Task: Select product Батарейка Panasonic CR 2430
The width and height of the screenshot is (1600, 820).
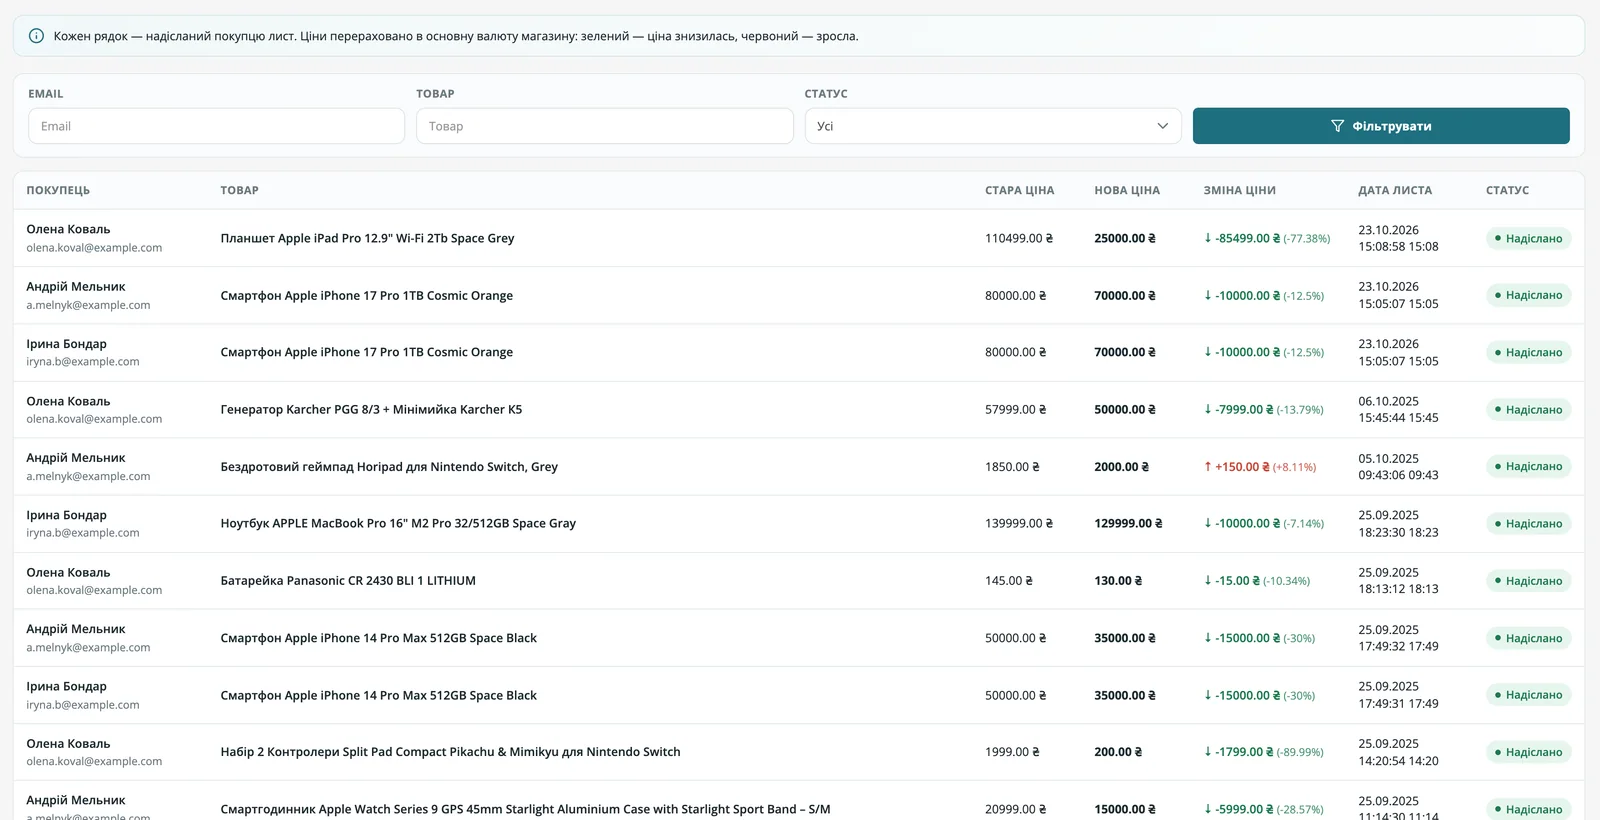Action: (348, 581)
